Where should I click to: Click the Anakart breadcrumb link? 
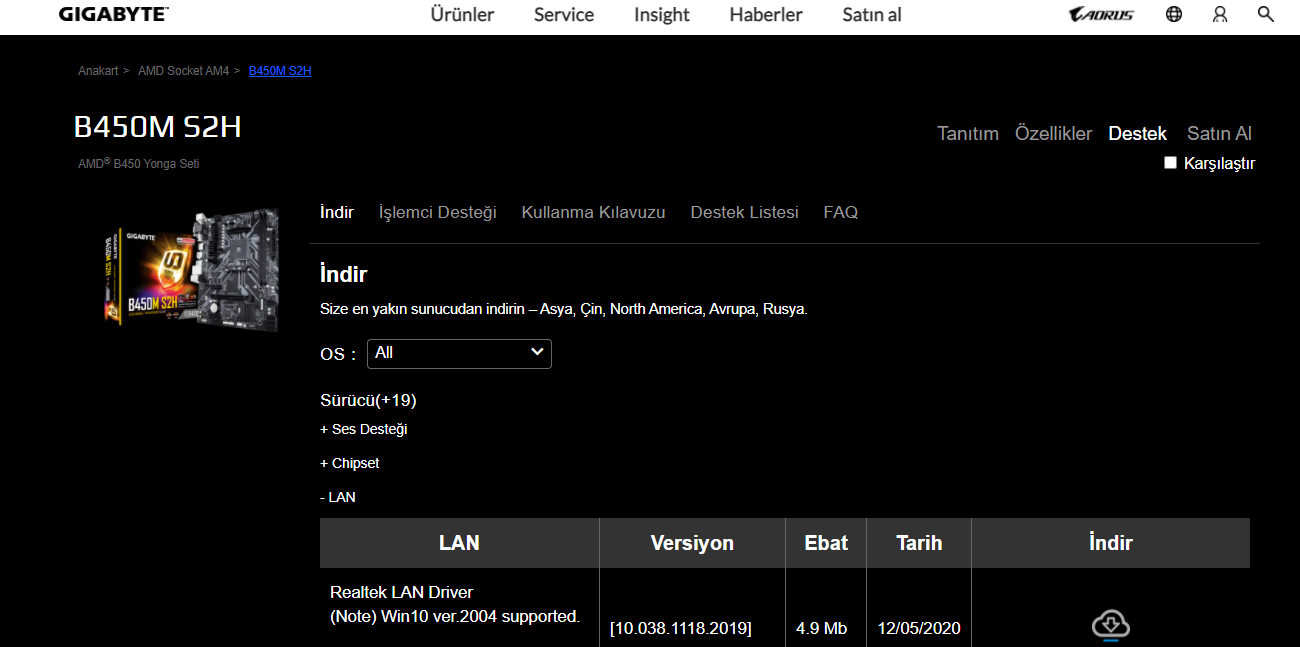click(x=98, y=71)
